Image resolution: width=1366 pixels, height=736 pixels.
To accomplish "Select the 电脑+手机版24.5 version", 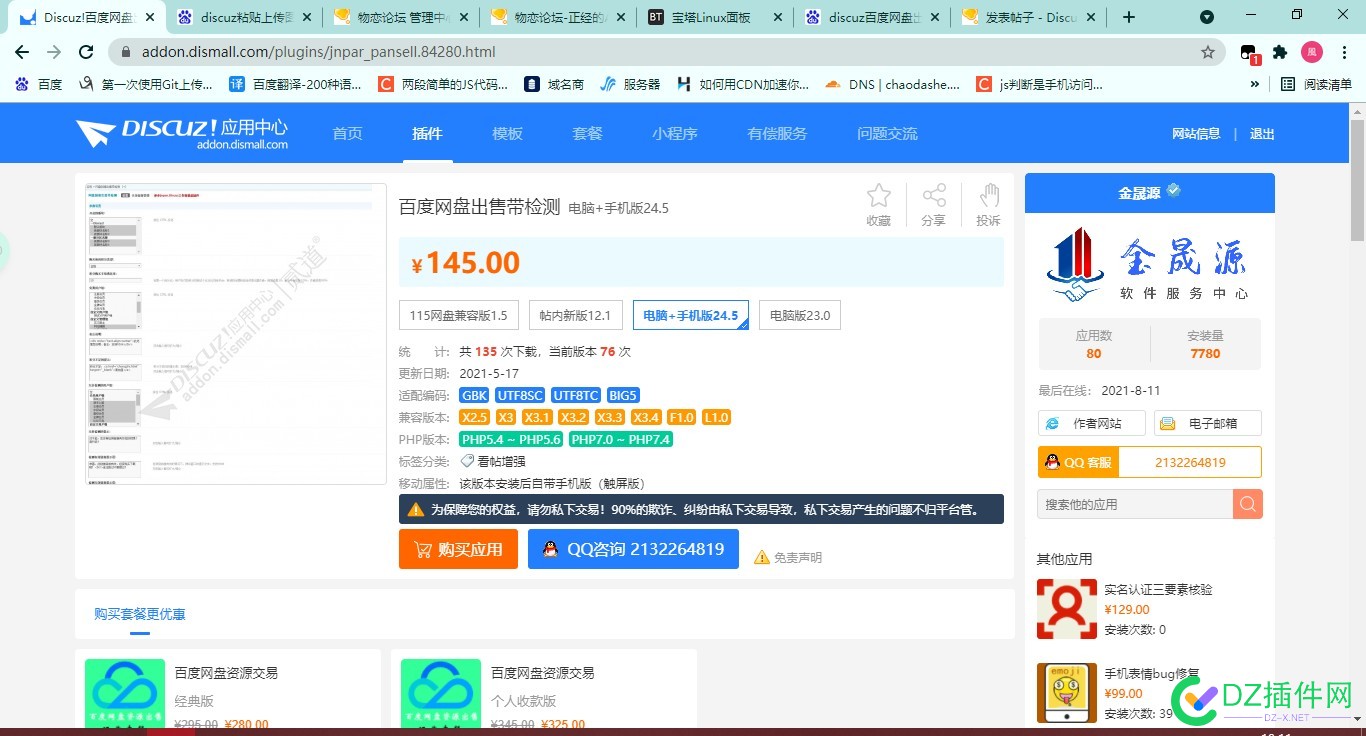I will pyautogui.click(x=691, y=315).
